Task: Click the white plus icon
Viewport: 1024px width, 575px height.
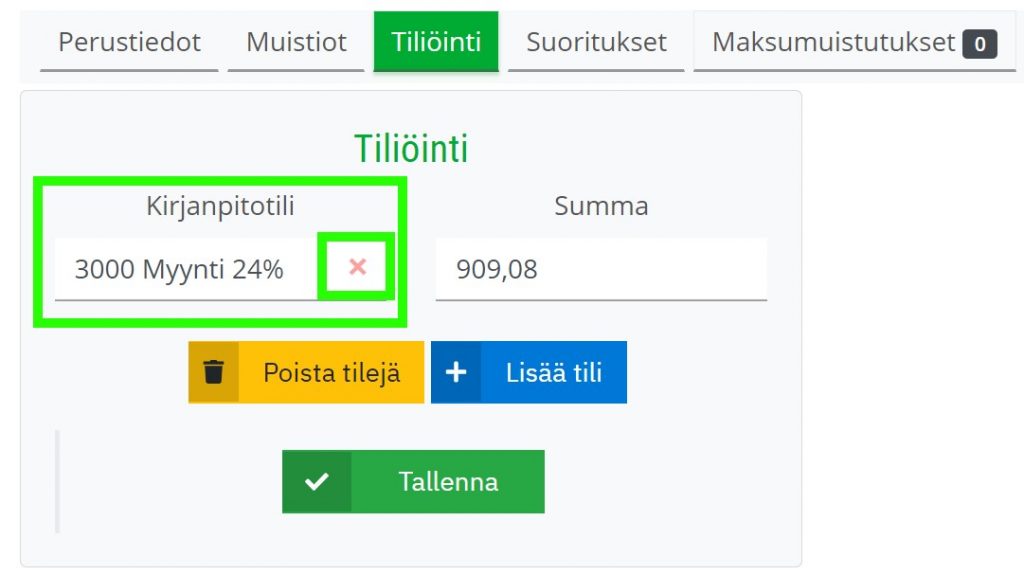Action: pyautogui.click(x=456, y=372)
